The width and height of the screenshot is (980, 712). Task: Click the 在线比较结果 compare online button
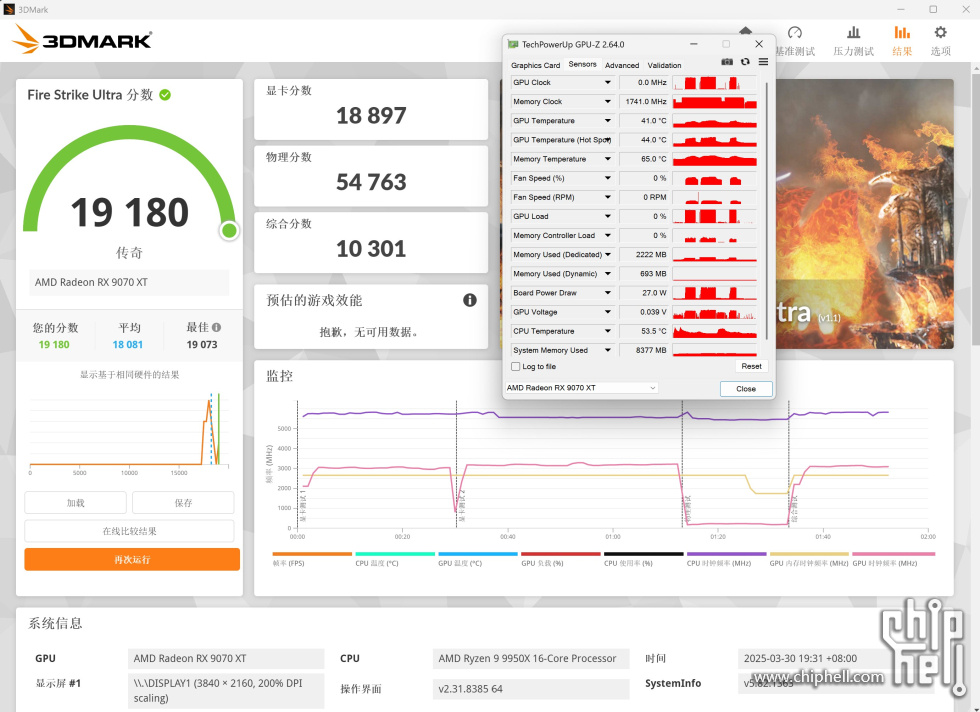click(129, 531)
